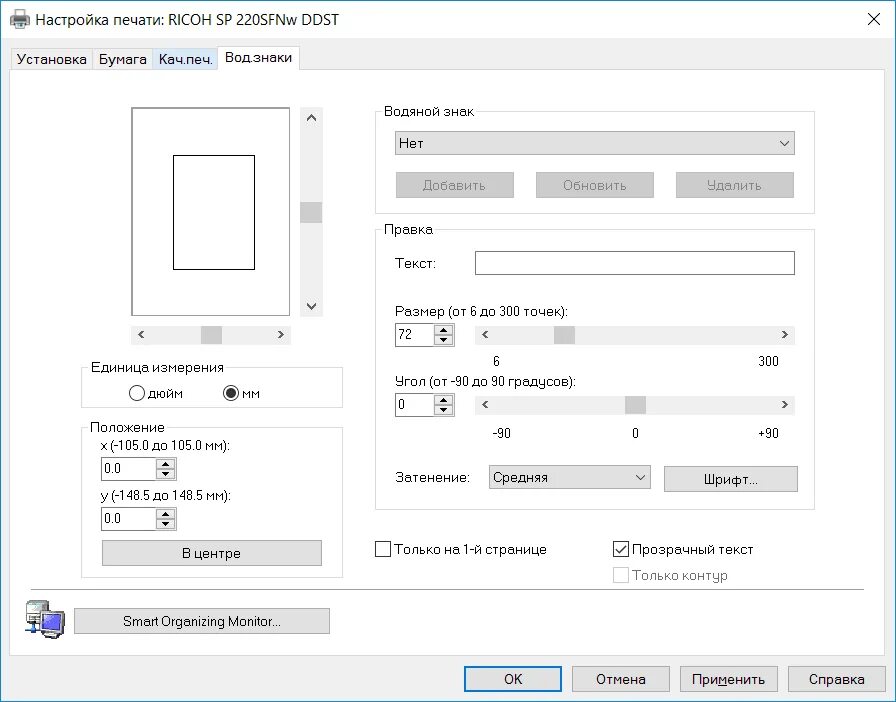Image resolution: width=896 pixels, height=702 pixels.
Task: Open Smart Organizing Monitor...
Action: pos(202,621)
